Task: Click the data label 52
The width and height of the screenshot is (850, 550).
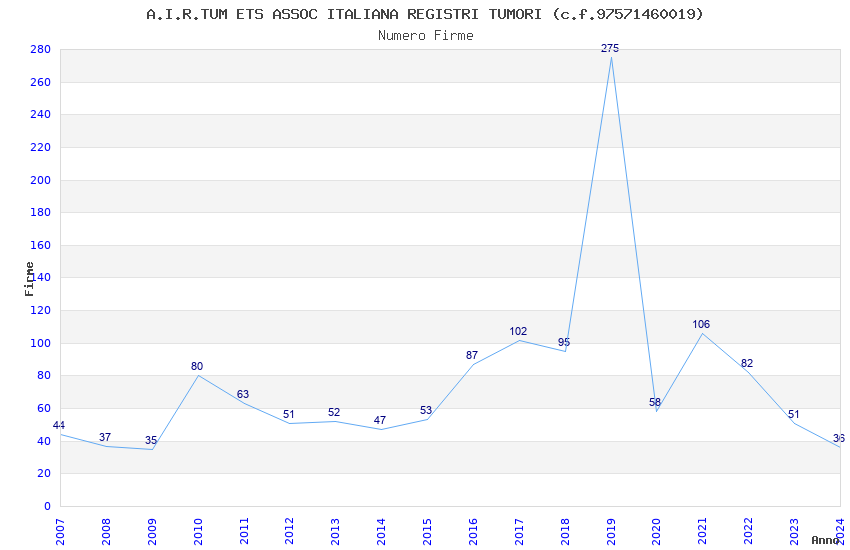Action: [334, 412]
